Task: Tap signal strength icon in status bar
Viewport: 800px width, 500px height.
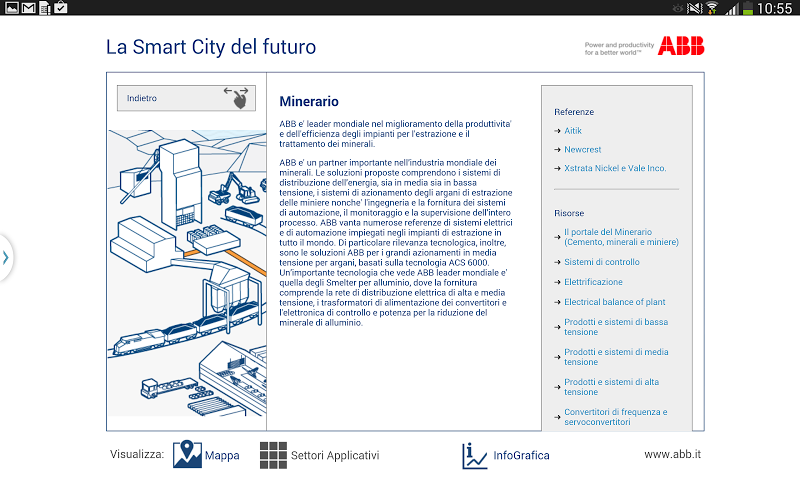Action: pos(732,8)
